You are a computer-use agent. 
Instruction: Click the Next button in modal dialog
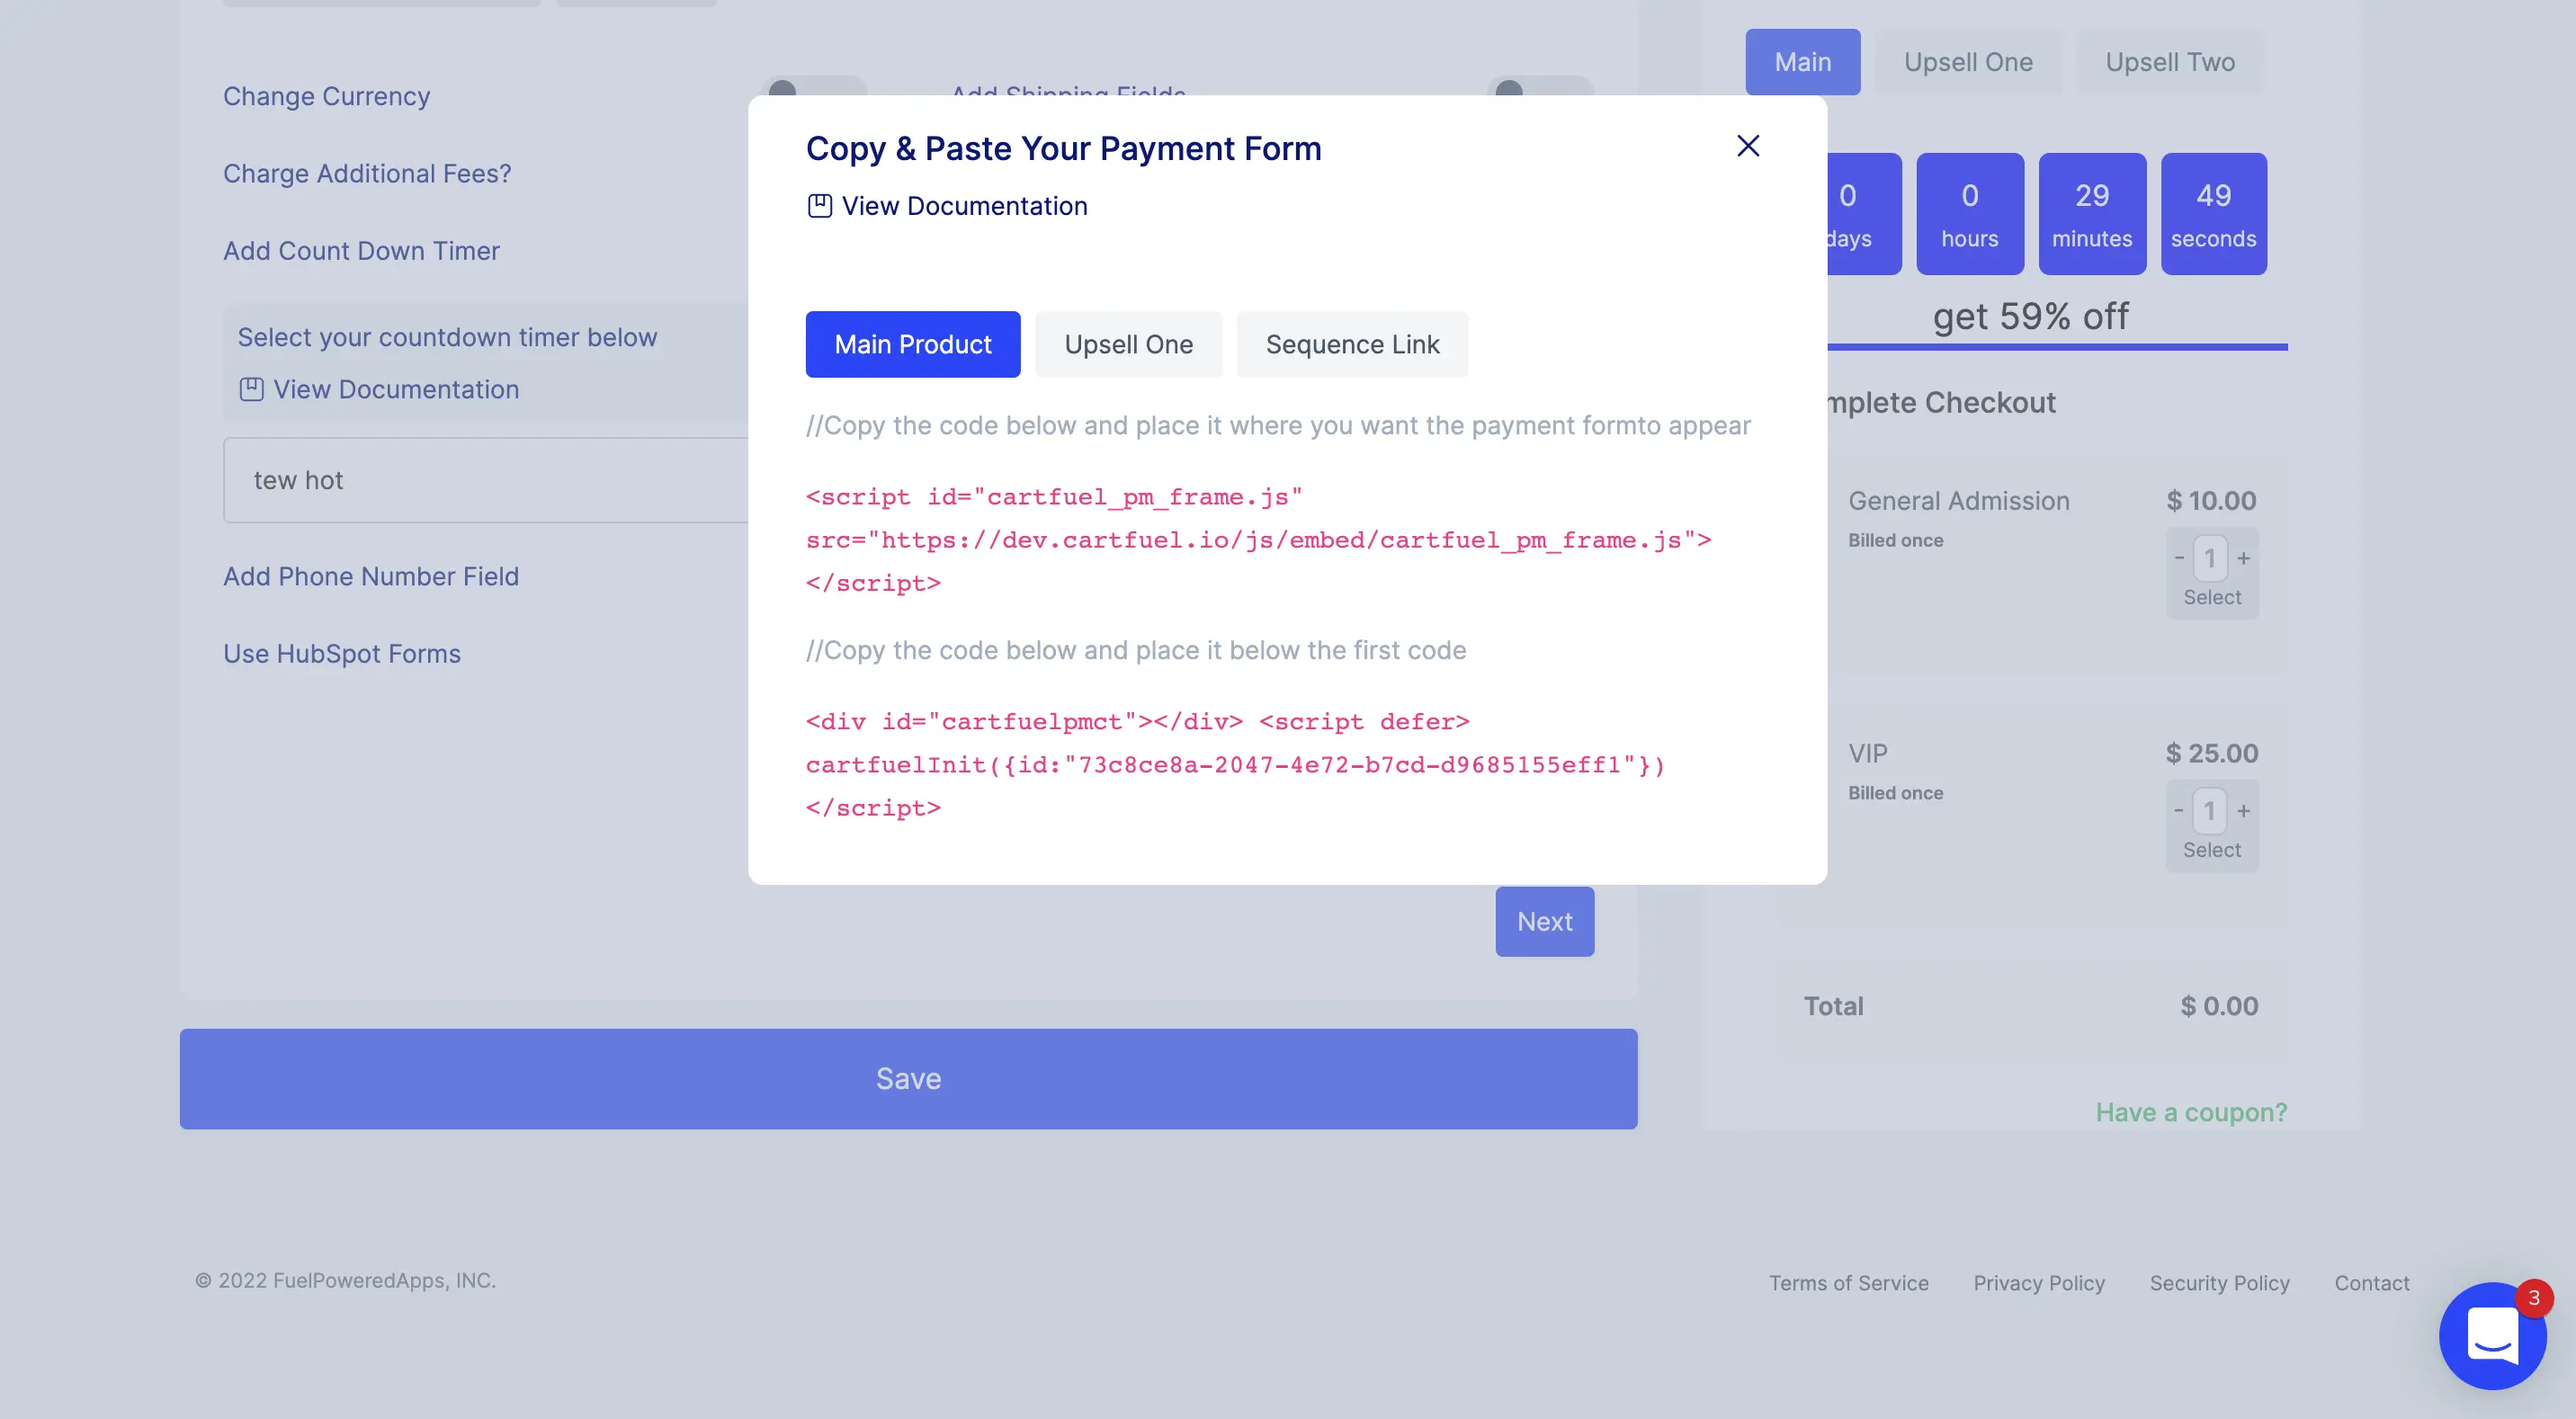[x=1545, y=921]
